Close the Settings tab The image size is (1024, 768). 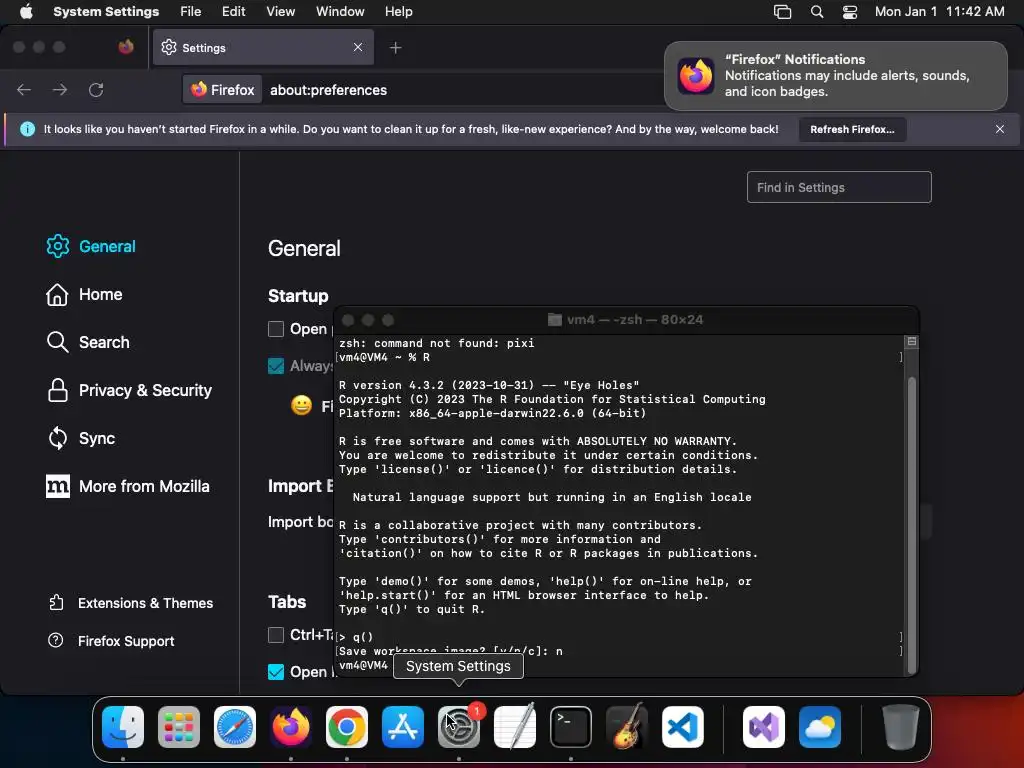pyautogui.click(x=358, y=47)
